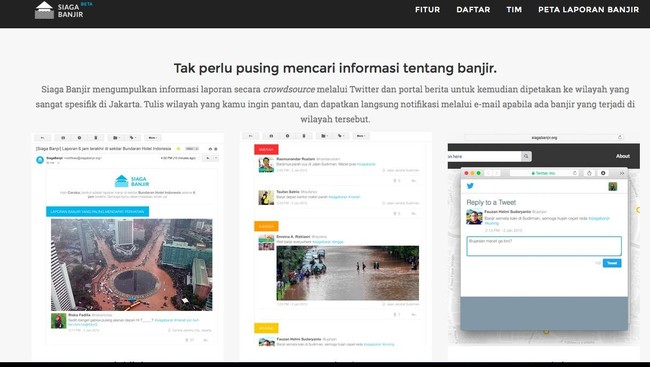Reload the siagabanjir.org page
This screenshot has width=650, height=367.
(620, 137)
